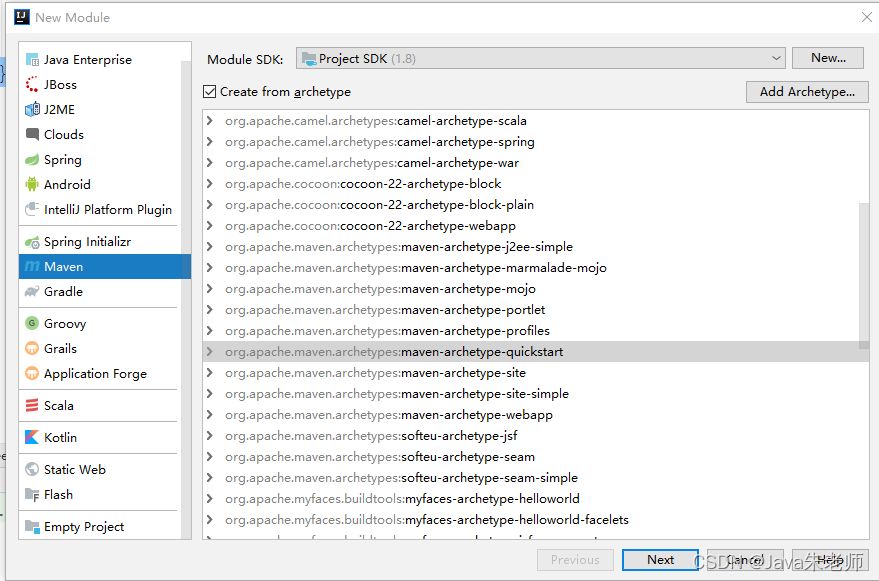Select IntelliJ Platform Plugin icon
Viewport: 879px width, 581px height.
click(32, 210)
